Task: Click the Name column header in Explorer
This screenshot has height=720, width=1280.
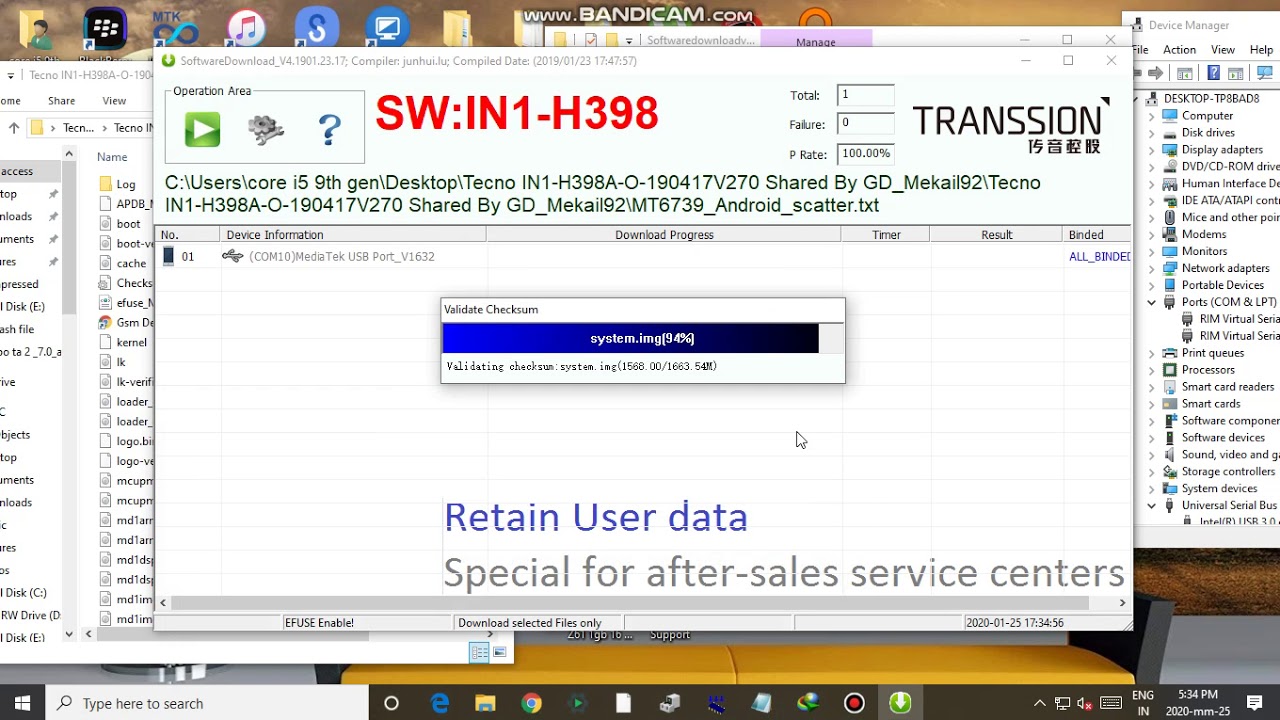Action: point(112,157)
